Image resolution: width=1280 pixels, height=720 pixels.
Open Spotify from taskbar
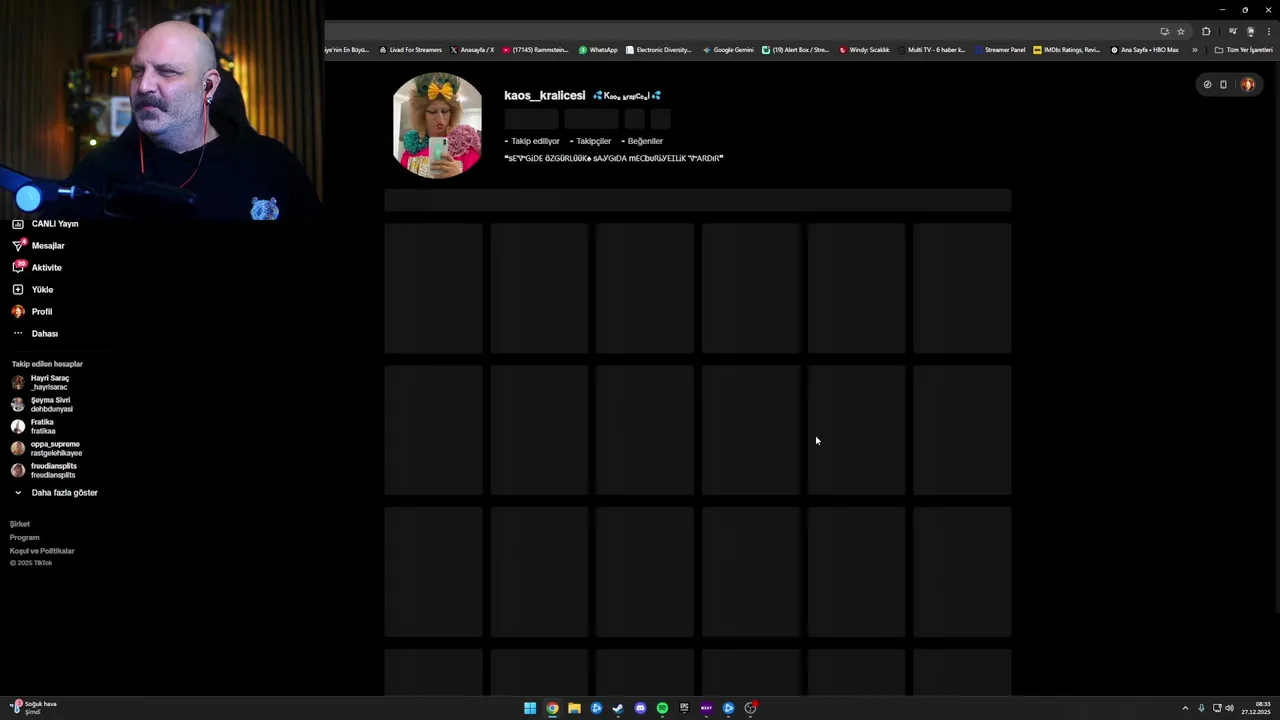coord(662,708)
